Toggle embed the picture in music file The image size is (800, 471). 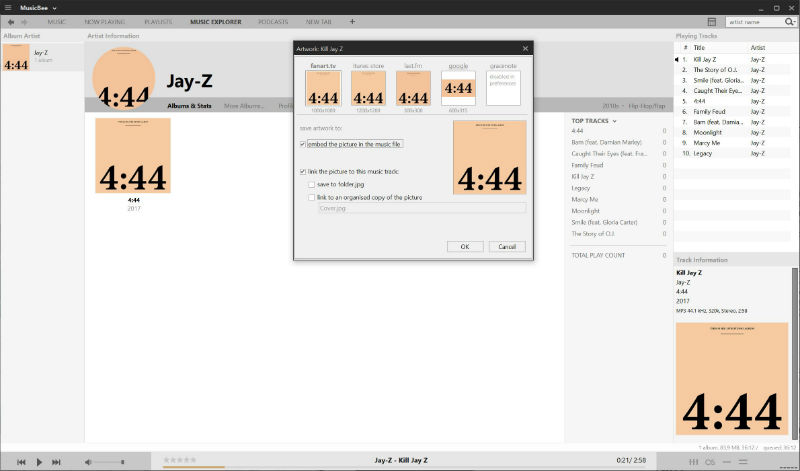(303, 144)
